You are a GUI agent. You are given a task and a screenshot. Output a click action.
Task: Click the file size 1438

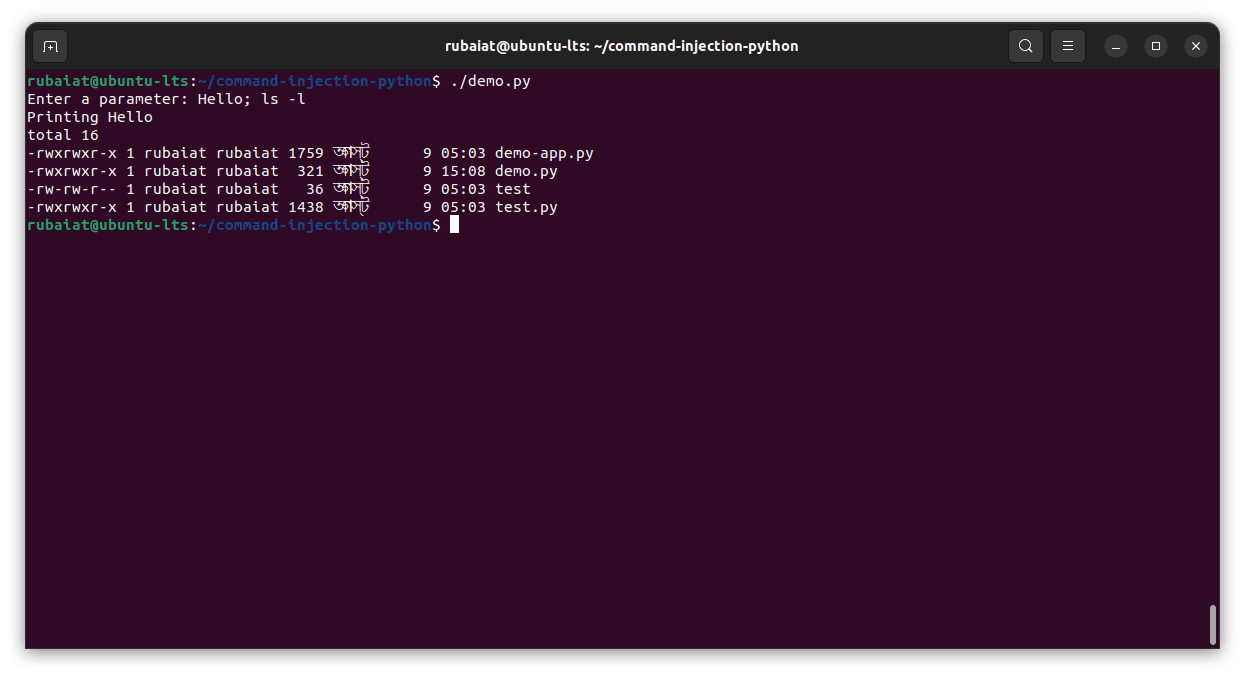[305, 207]
